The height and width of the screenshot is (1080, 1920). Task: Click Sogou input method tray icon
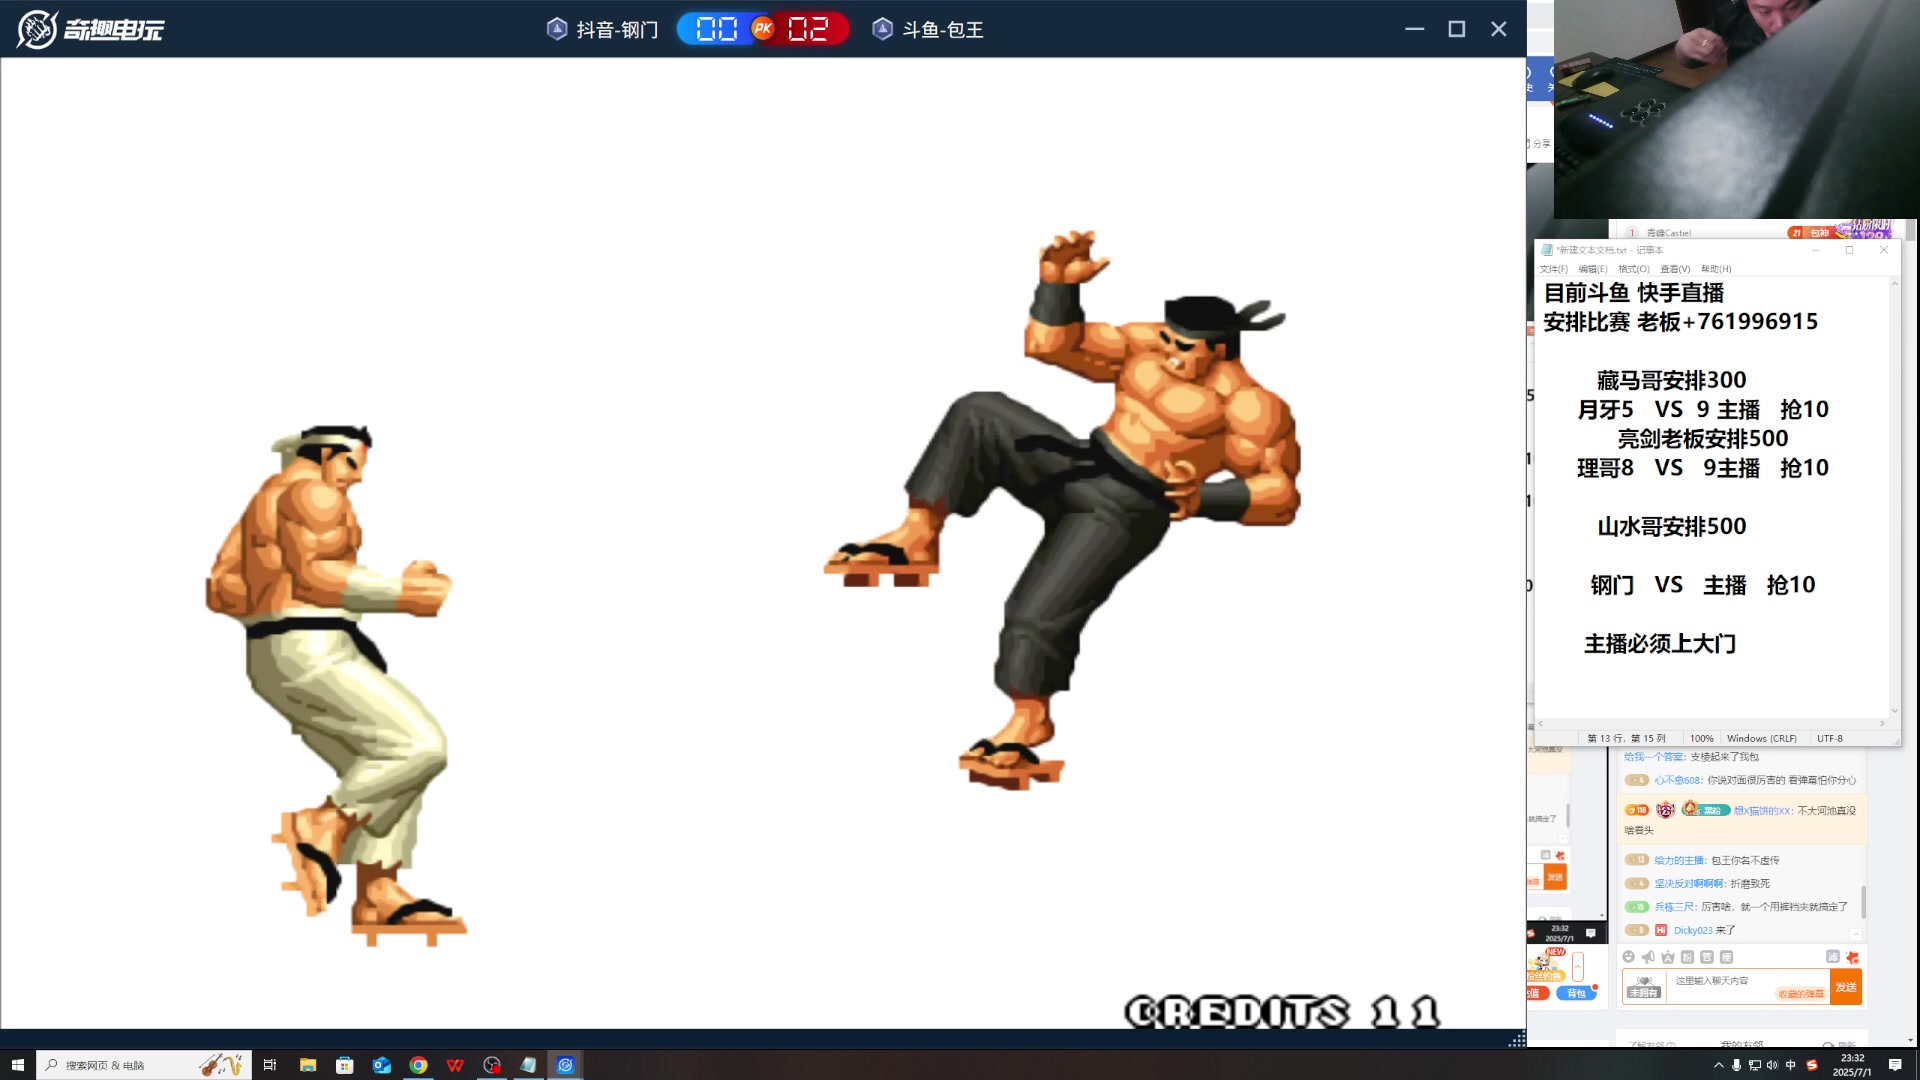(1812, 1065)
